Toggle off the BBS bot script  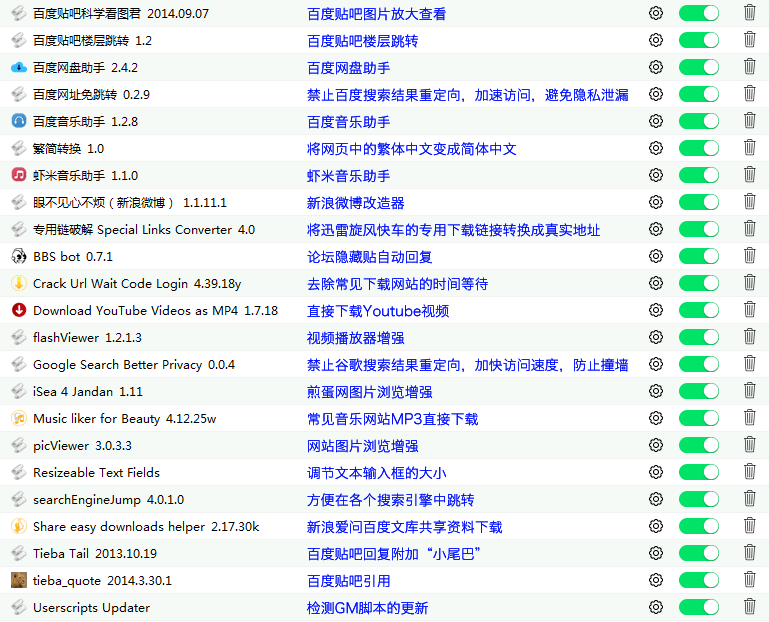[x=699, y=256]
